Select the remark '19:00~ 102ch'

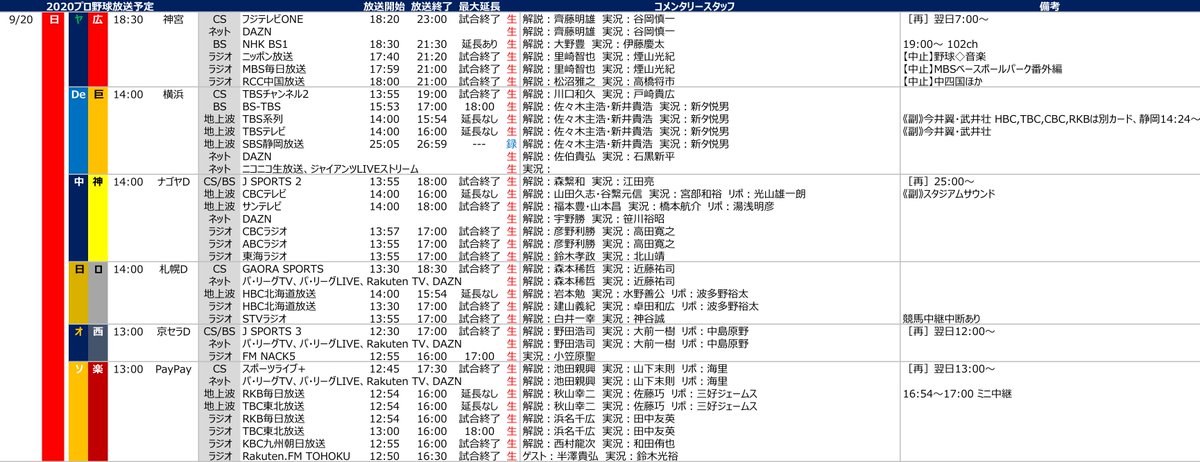(x=938, y=45)
